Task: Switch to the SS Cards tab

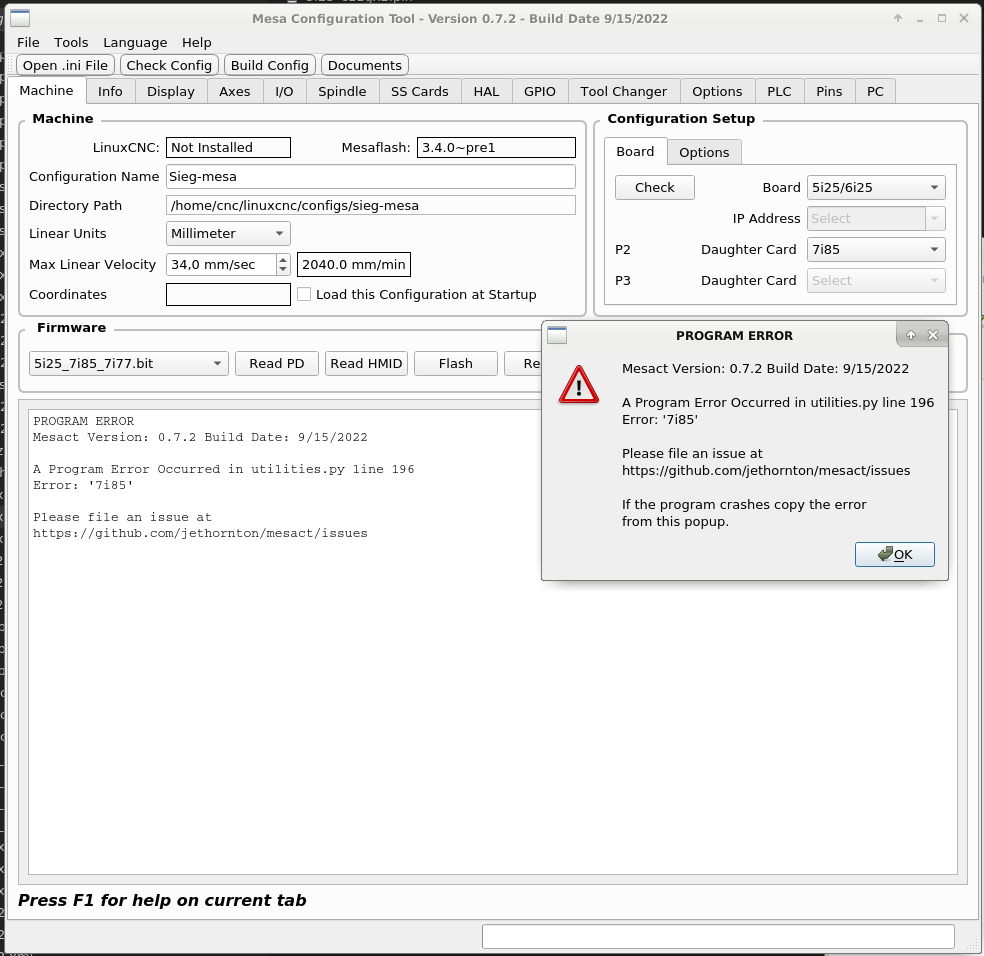Action: pos(420,92)
